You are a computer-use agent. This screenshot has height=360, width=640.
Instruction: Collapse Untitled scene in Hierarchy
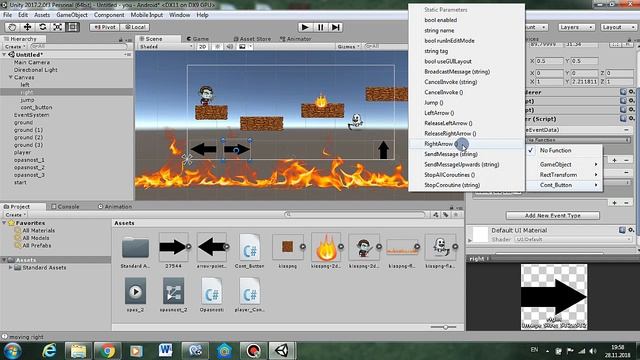(x=4, y=55)
